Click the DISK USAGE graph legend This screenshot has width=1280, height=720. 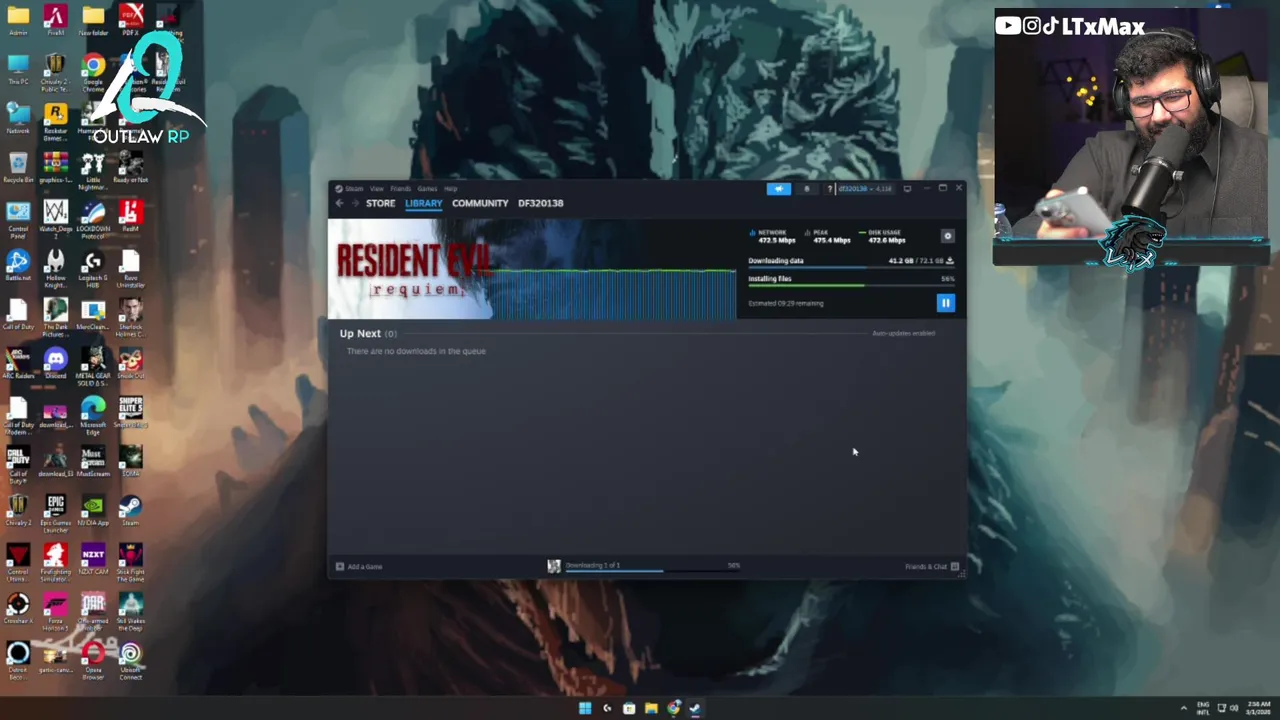(x=883, y=236)
